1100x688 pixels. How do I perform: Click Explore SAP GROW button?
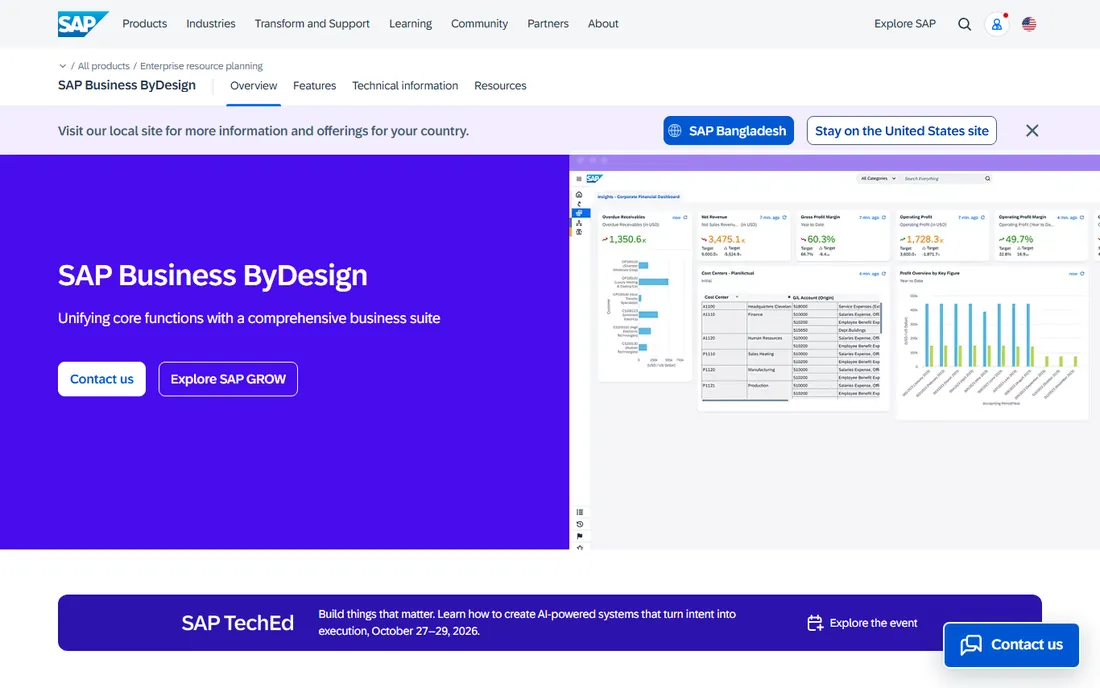click(228, 379)
